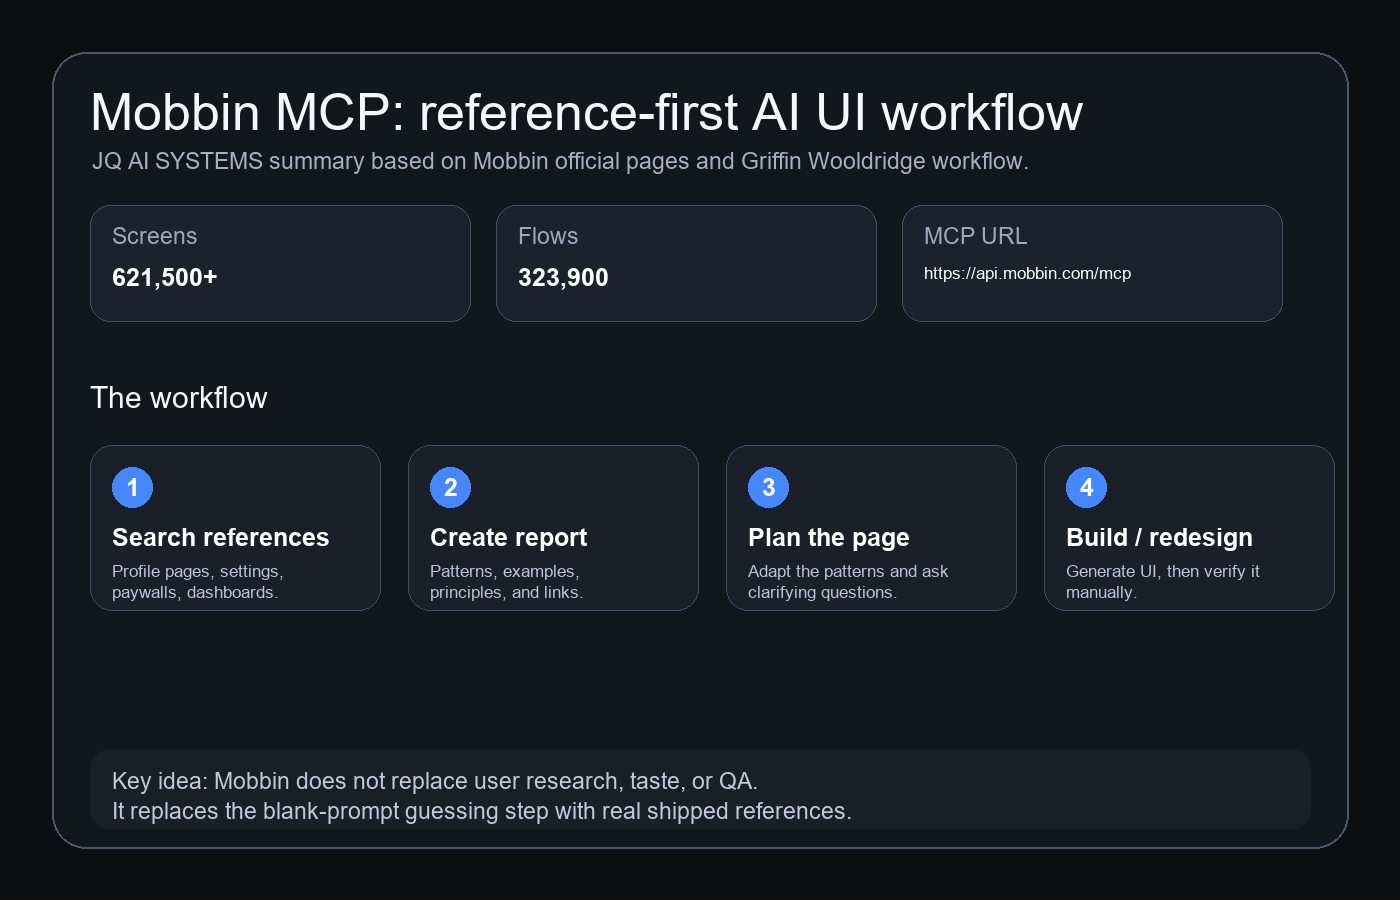Click 'Generate UI, then verify it manually.' text

click(1163, 582)
